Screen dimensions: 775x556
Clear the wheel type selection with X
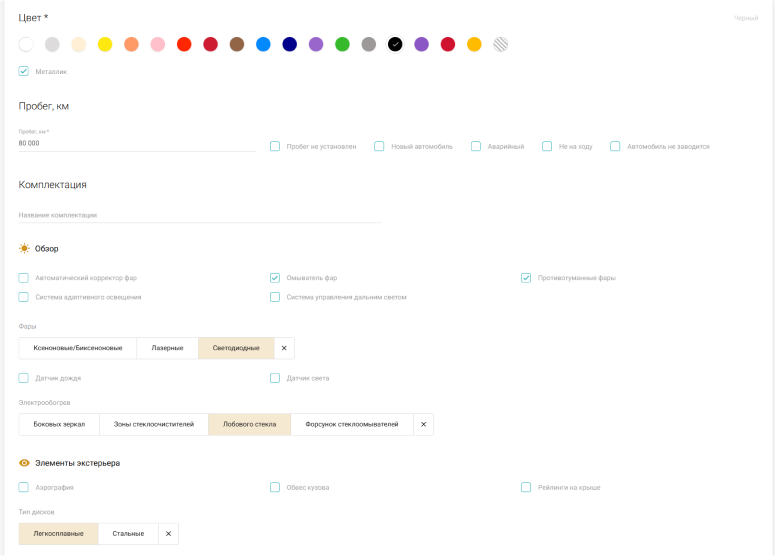168,534
